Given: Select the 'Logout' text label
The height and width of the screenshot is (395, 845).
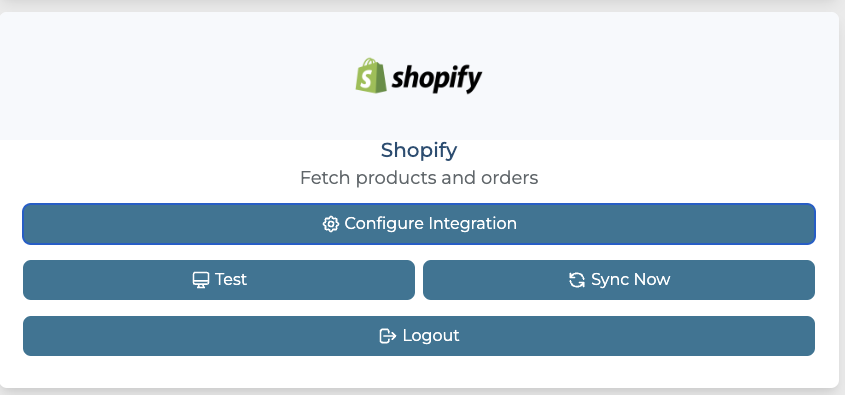Looking at the screenshot, I should click(431, 335).
